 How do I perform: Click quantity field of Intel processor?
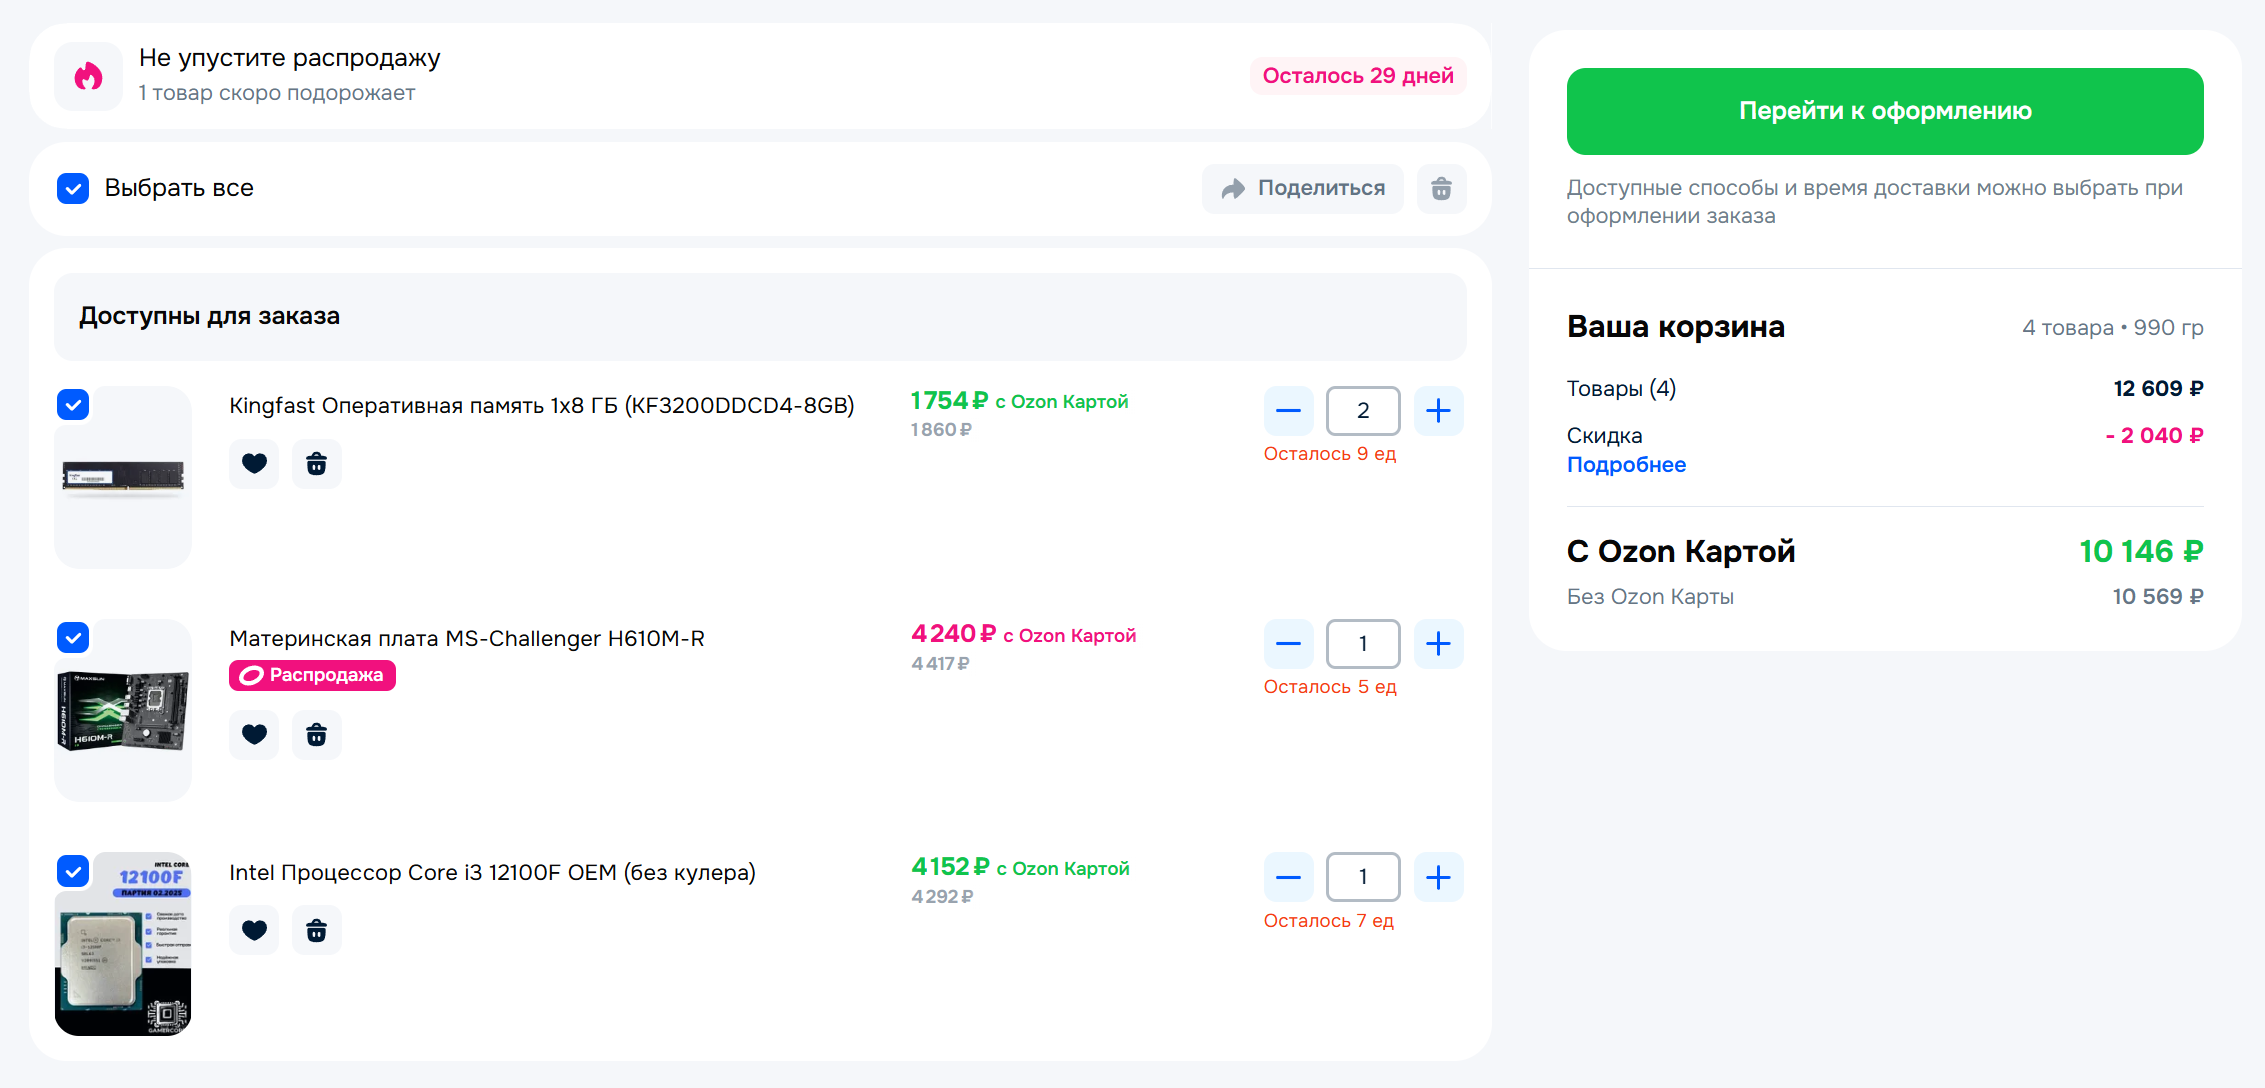coord(1362,877)
